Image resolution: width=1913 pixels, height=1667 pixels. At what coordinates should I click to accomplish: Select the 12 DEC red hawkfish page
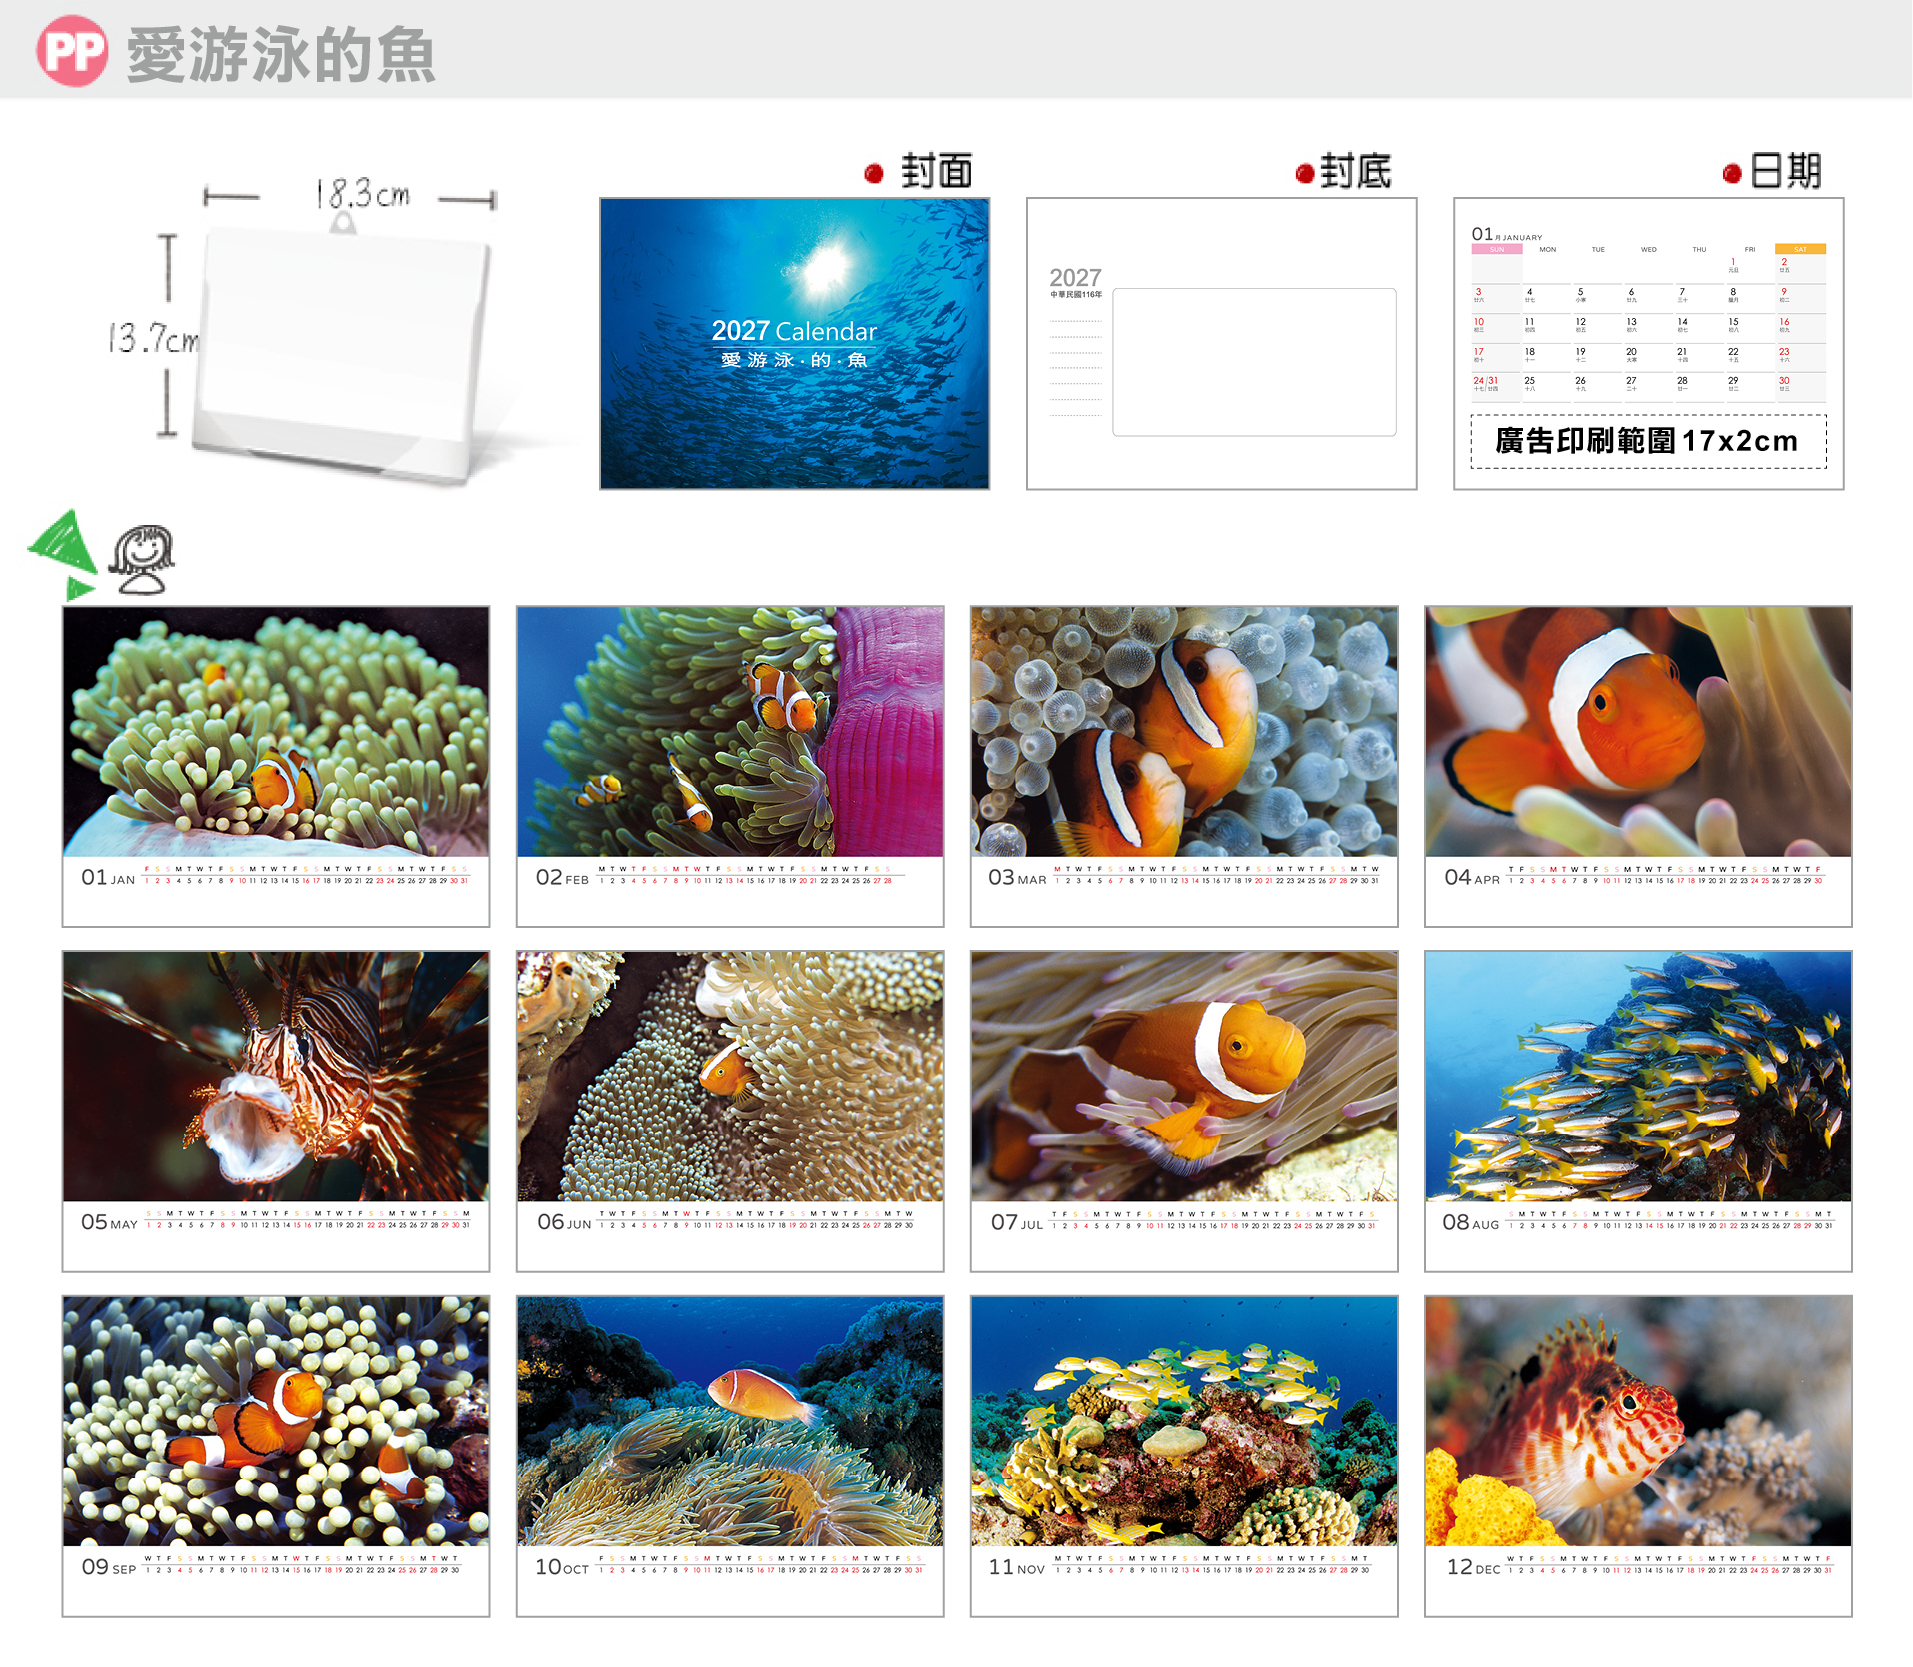[x=1638, y=1456]
